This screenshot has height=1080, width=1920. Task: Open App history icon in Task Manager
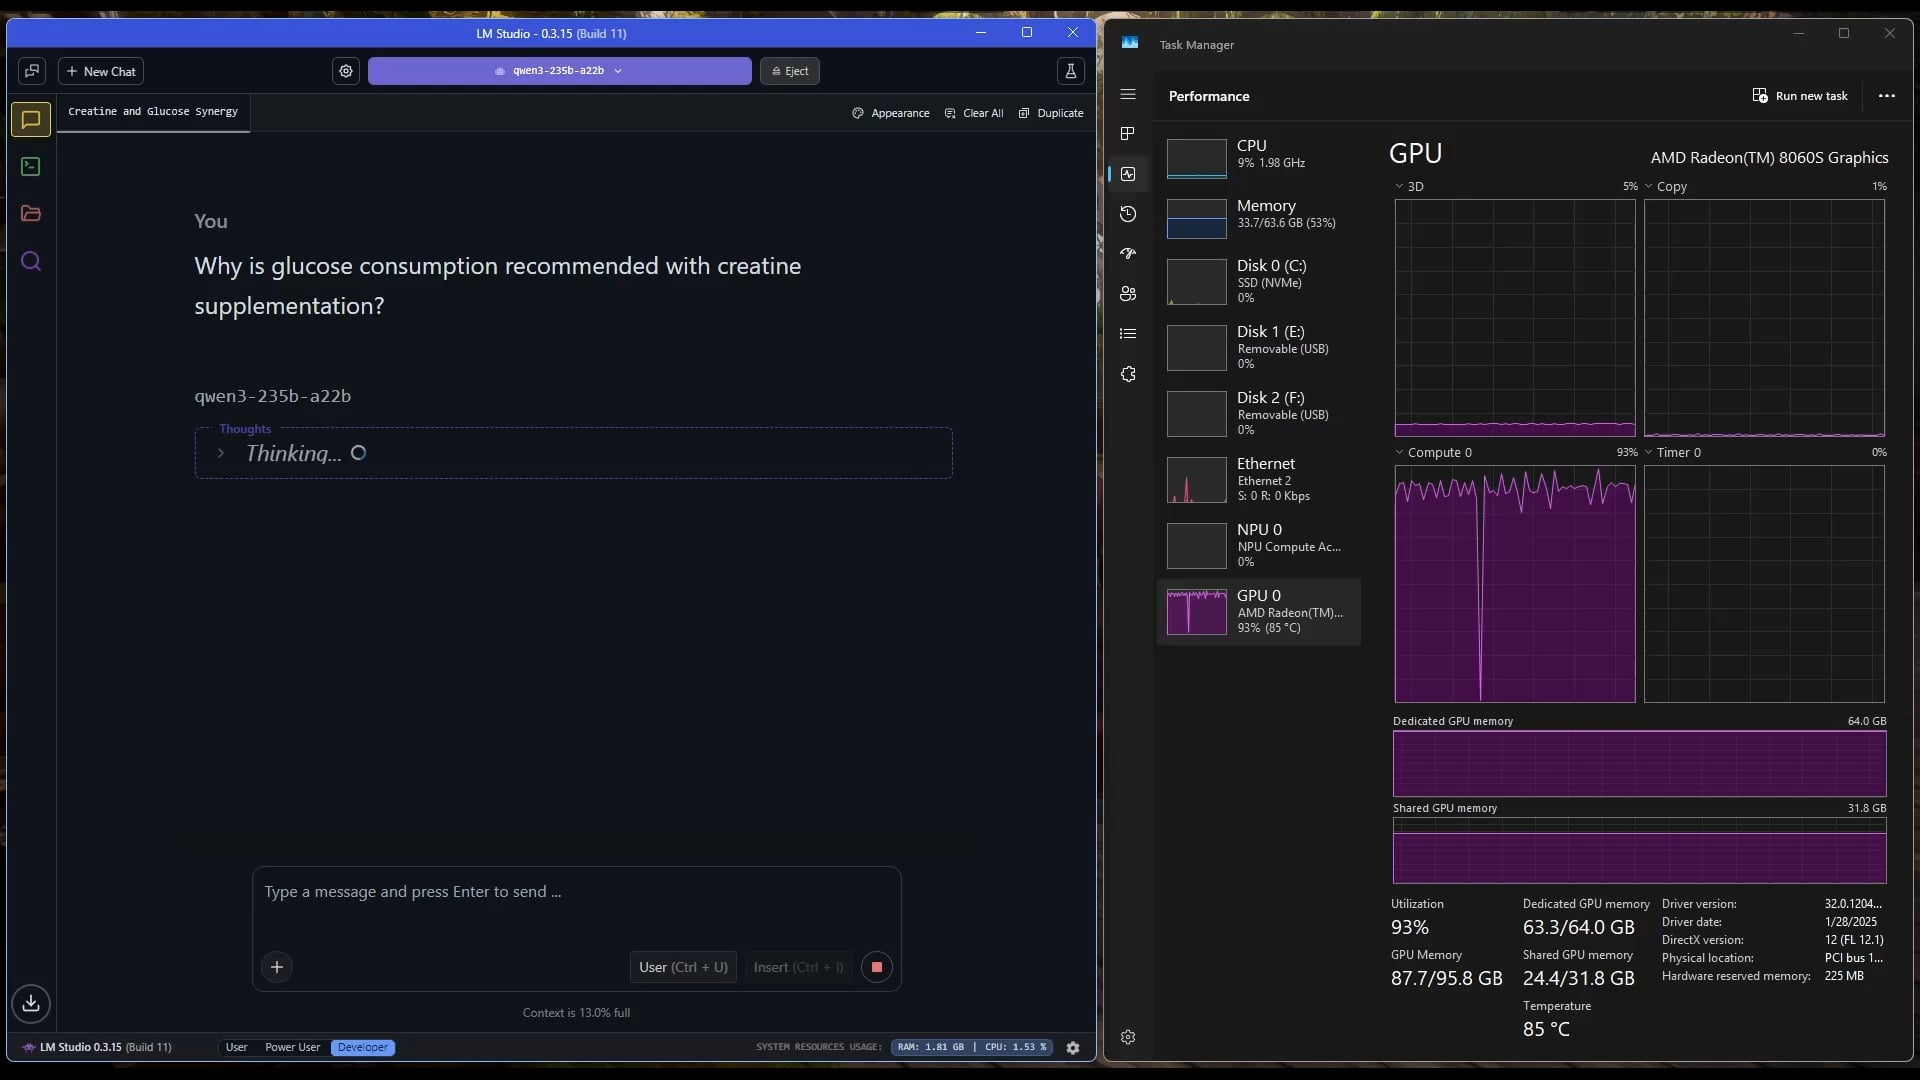point(1128,214)
